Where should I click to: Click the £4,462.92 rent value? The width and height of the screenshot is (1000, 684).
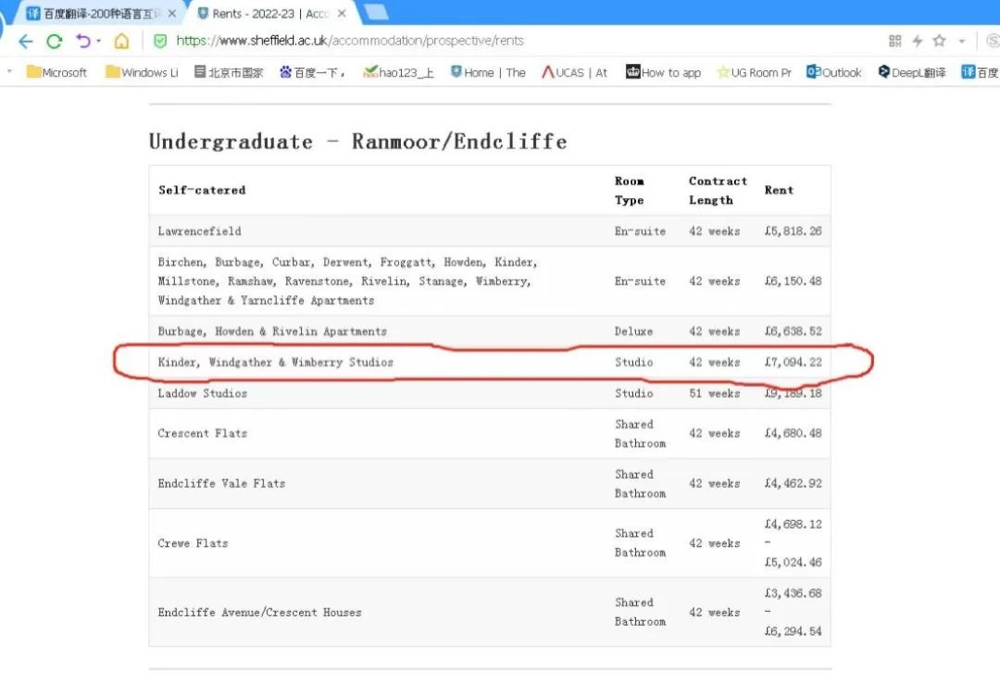793,484
